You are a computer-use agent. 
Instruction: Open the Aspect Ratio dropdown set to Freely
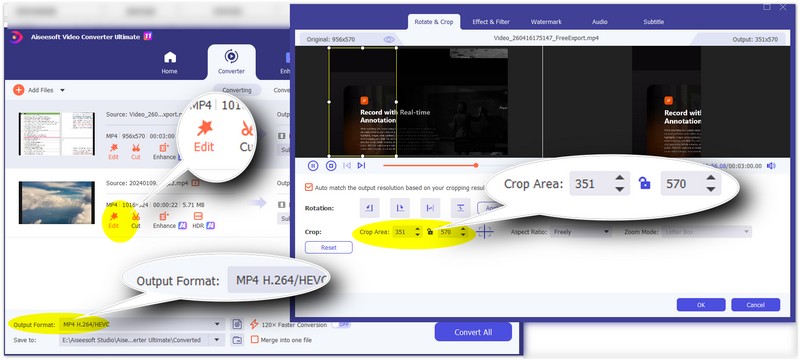[x=582, y=232]
